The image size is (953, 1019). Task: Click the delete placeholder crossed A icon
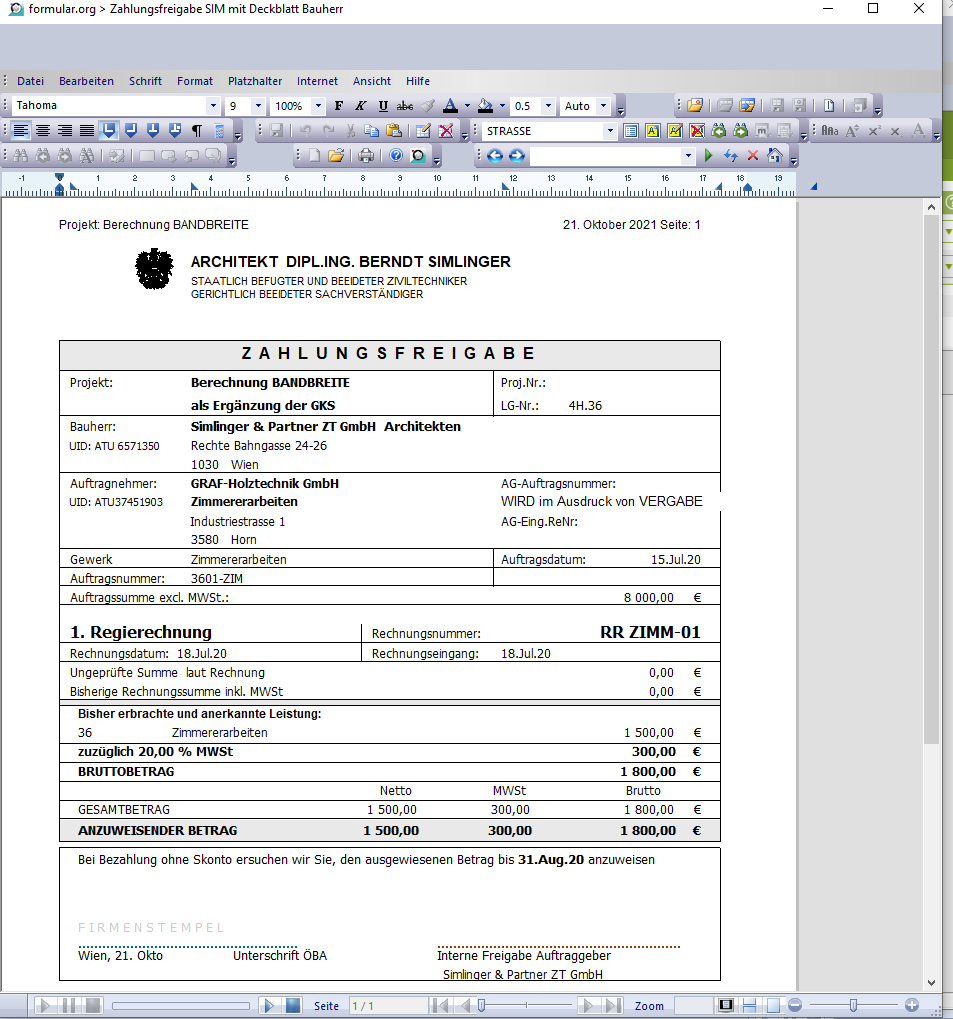tap(697, 131)
